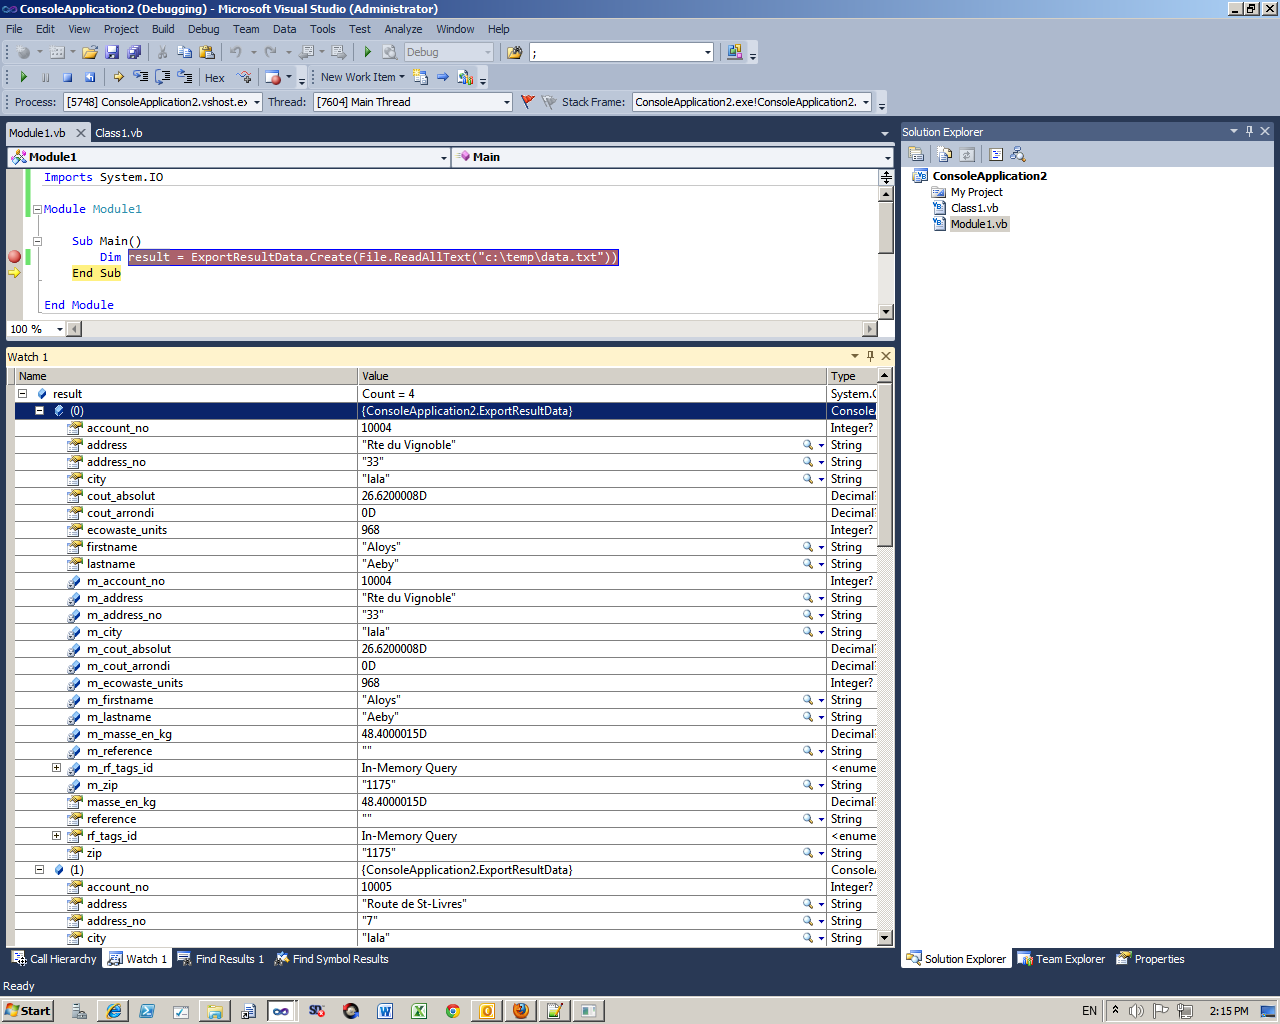
Task: Switch to Call Hierarchy tab
Action: pyautogui.click(x=54, y=959)
